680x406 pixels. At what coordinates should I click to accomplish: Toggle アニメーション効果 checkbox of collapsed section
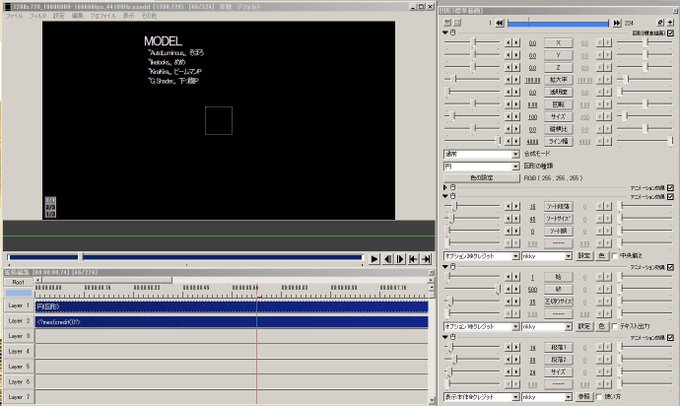[670, 188]
